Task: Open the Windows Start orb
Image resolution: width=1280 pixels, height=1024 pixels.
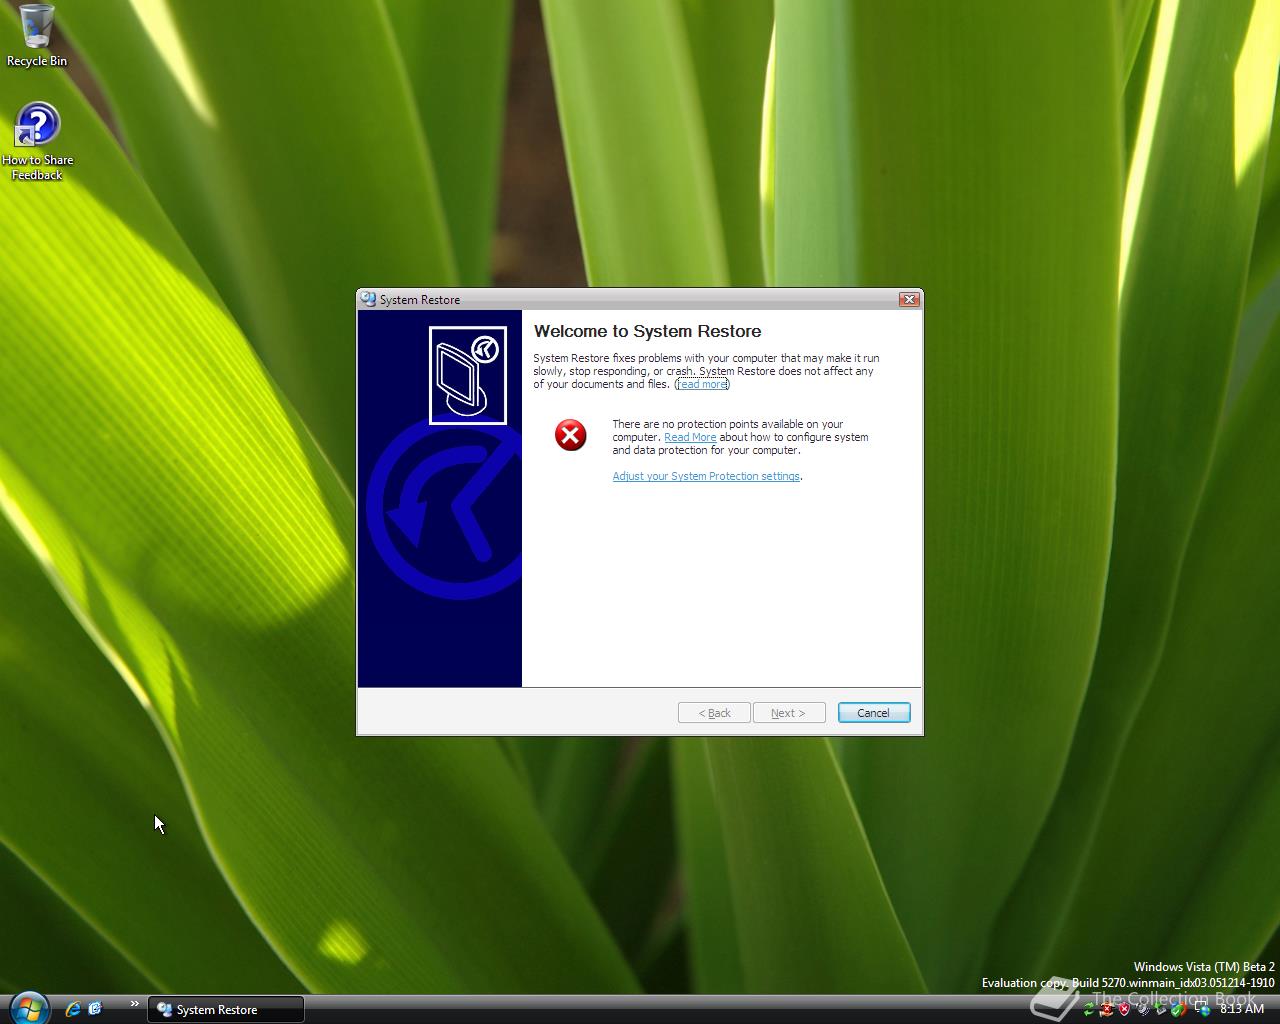Action: (28, 1008)
